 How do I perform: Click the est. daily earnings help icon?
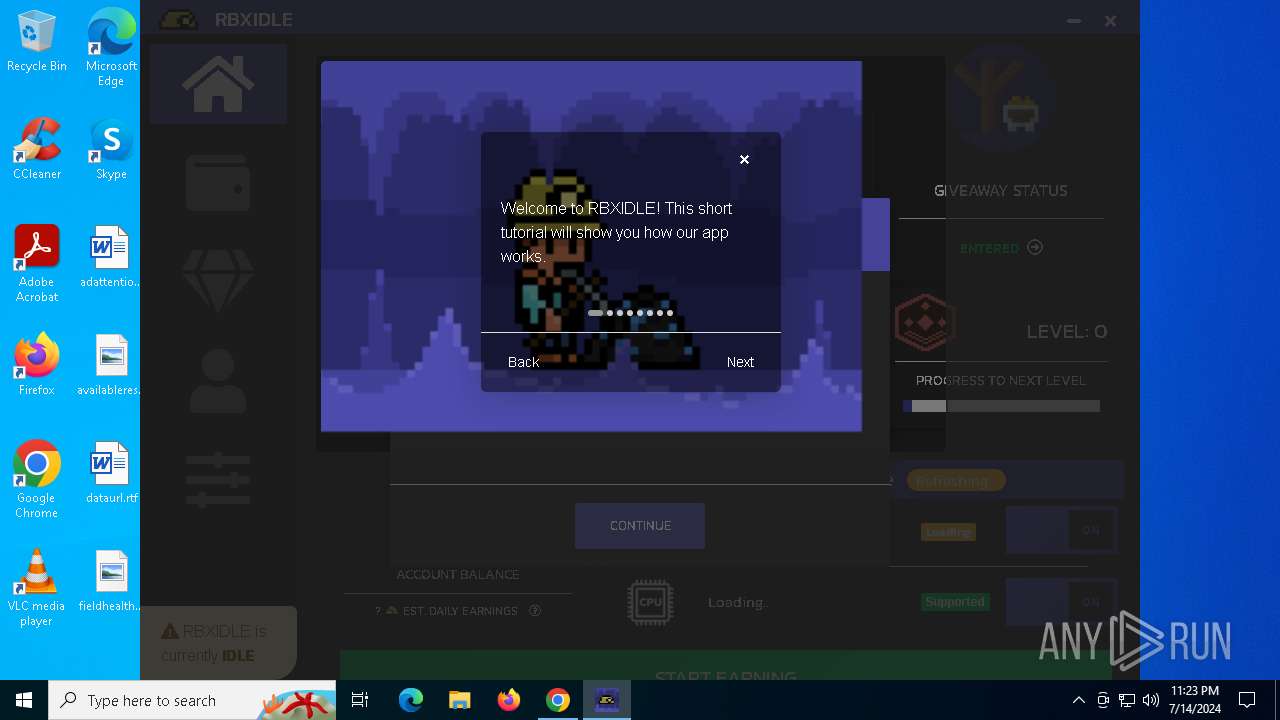tap(535, 610)
